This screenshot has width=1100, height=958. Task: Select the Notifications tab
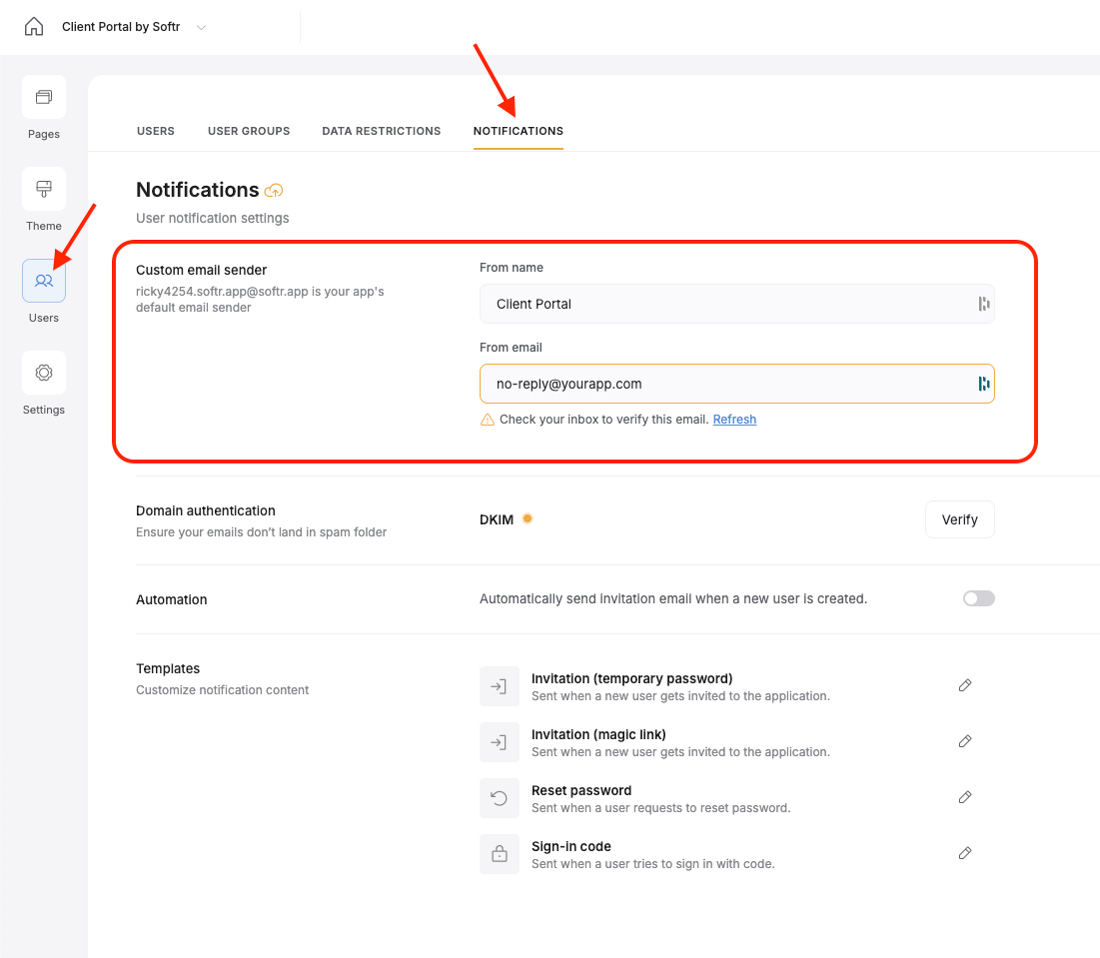518,131
